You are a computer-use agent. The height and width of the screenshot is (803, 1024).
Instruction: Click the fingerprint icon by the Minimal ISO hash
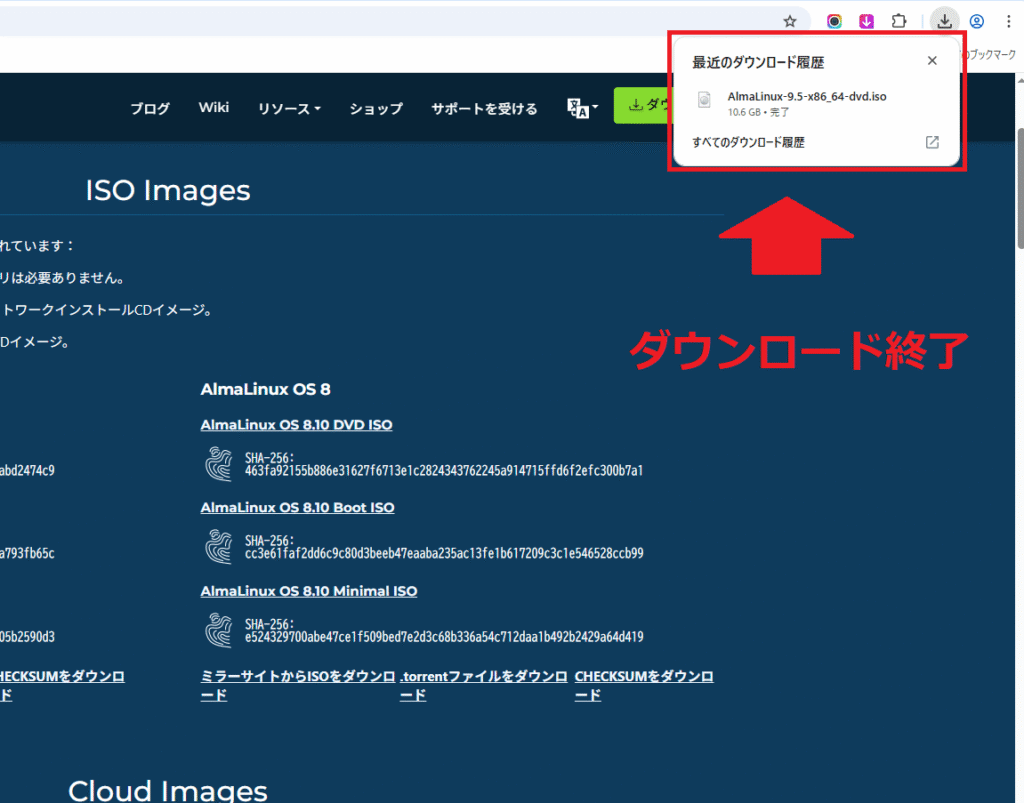pos(219,630)
